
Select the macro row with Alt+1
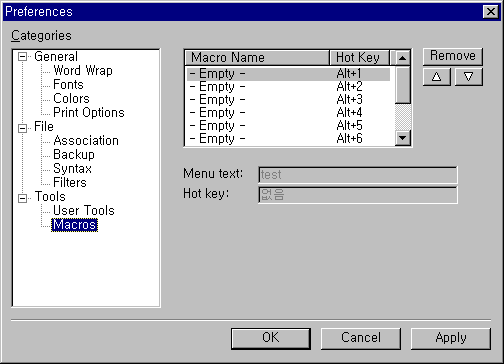(x=288, y=74)
